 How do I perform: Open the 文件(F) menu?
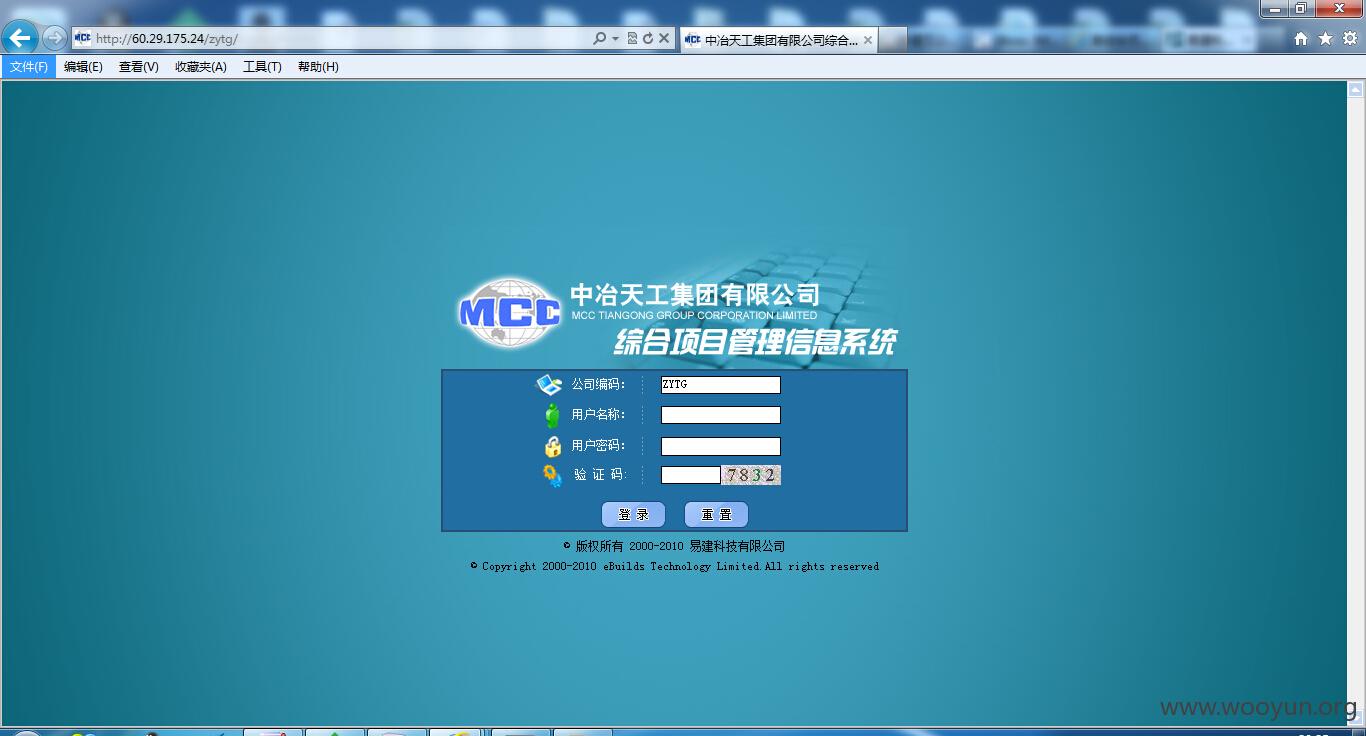point(29,67)
